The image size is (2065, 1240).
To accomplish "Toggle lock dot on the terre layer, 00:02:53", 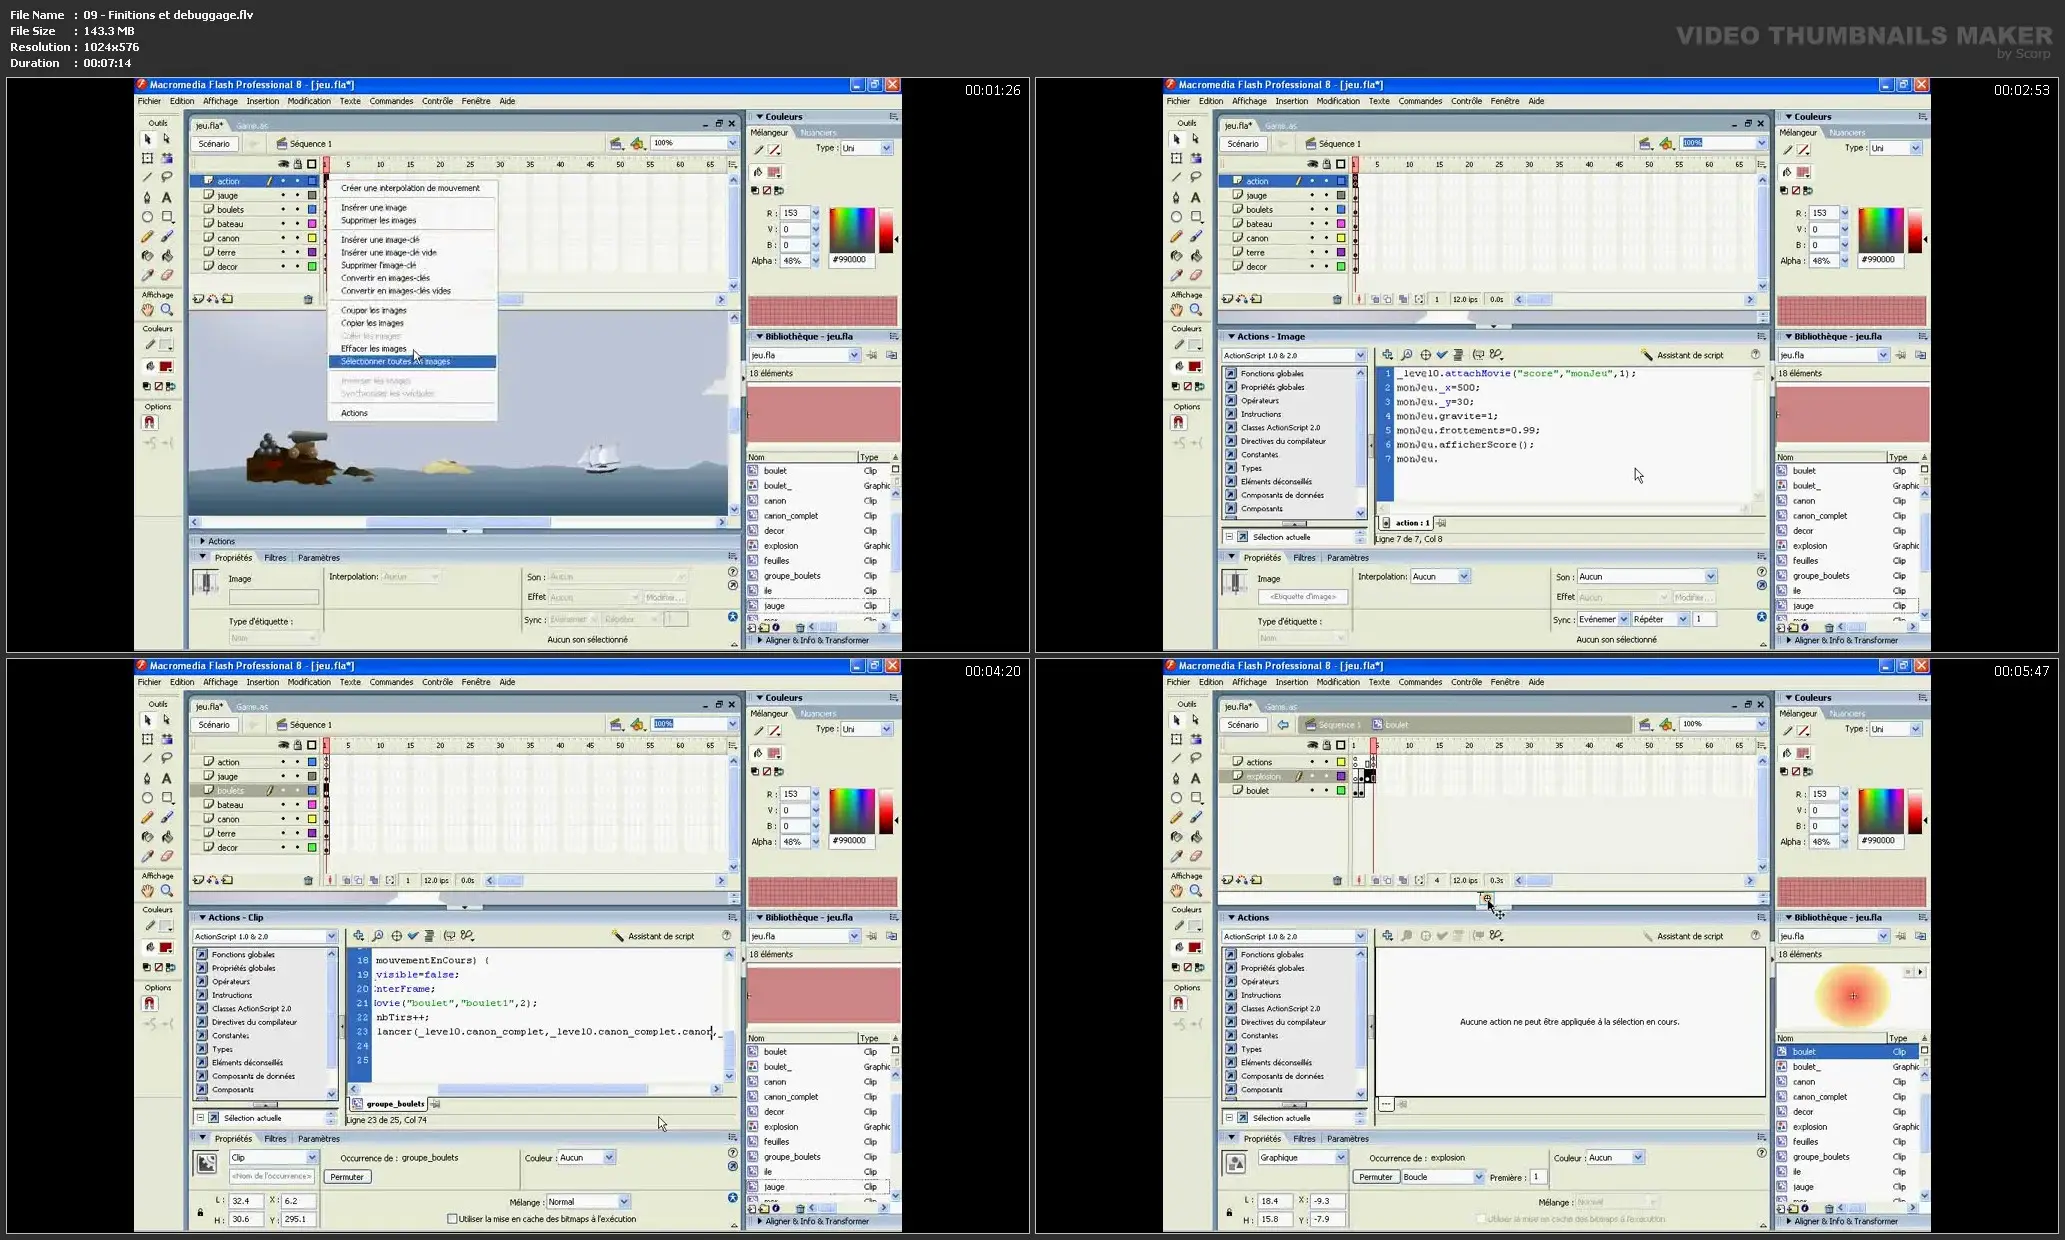I will (x=1326, y=253).
